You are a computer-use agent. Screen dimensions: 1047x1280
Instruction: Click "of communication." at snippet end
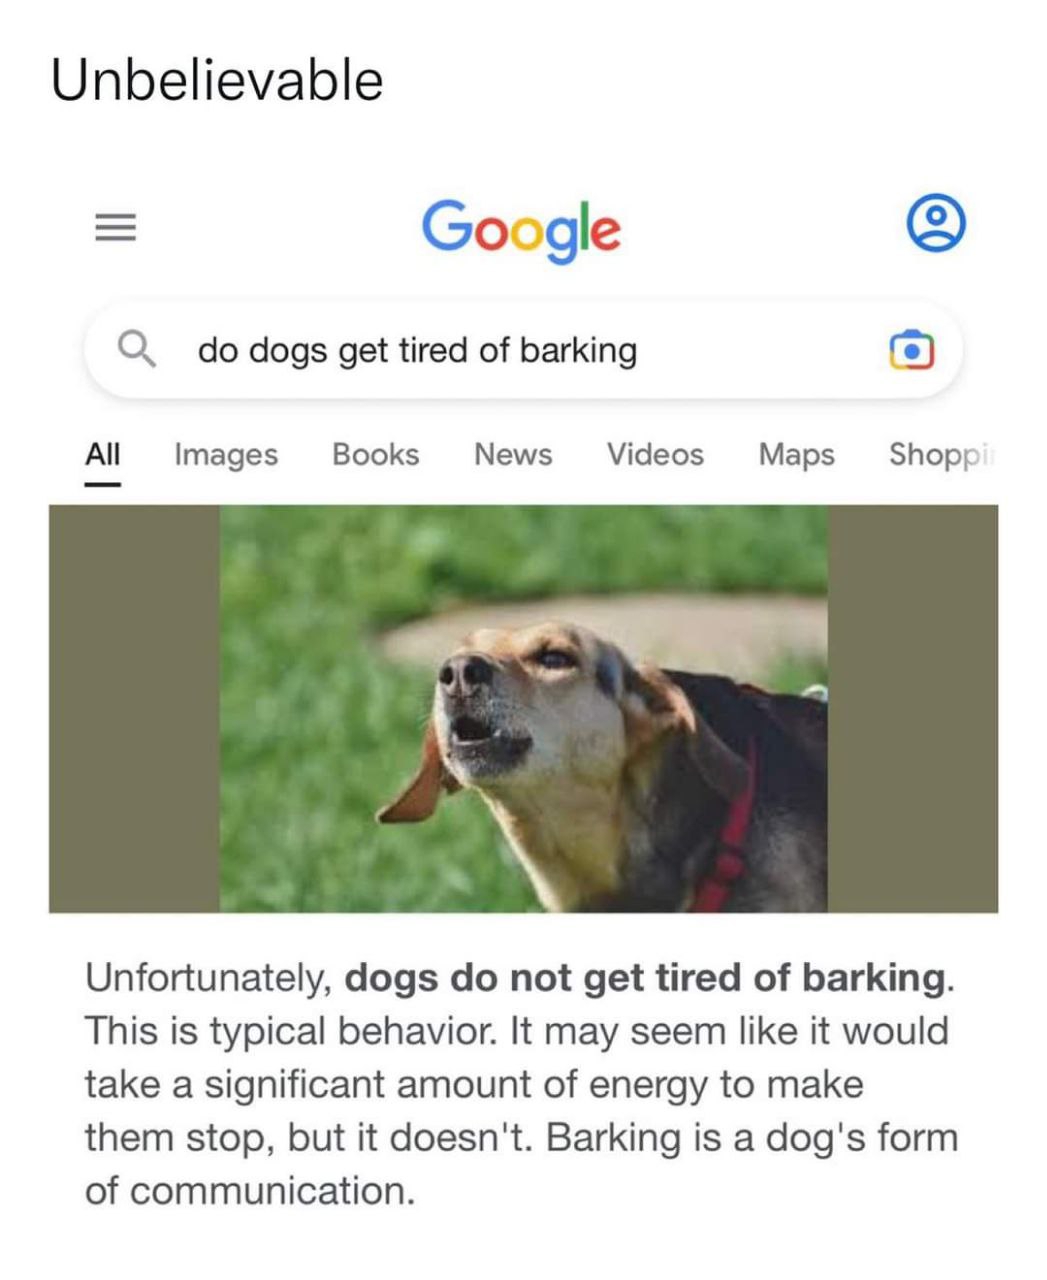click(x=250, y=1191)
